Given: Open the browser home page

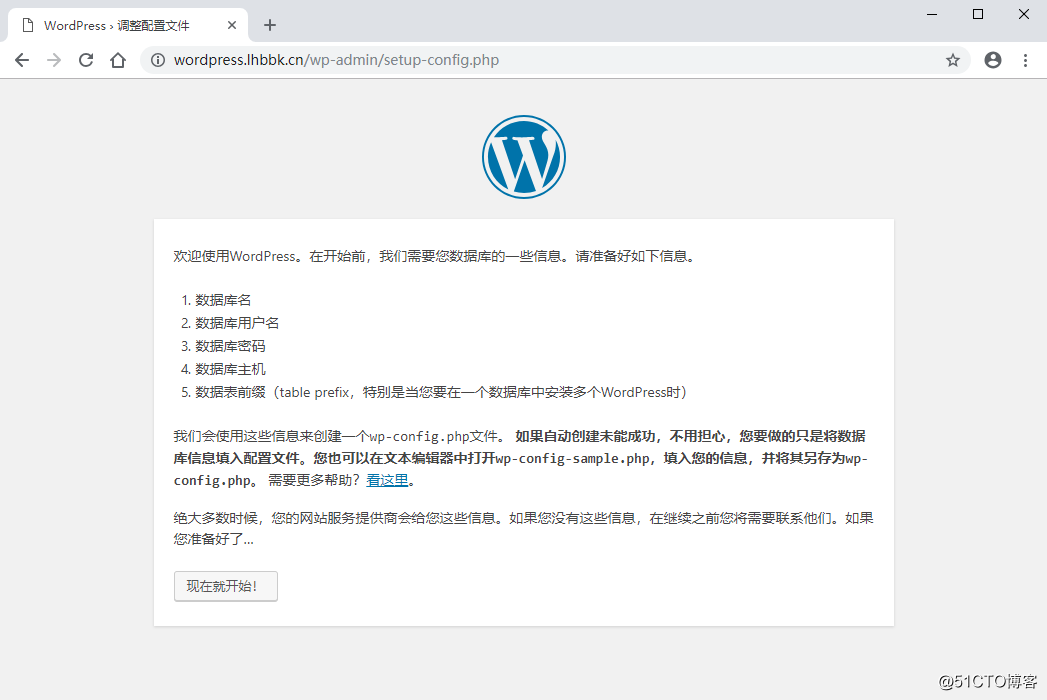Looking at the screenshot, I should click(118, 60).
